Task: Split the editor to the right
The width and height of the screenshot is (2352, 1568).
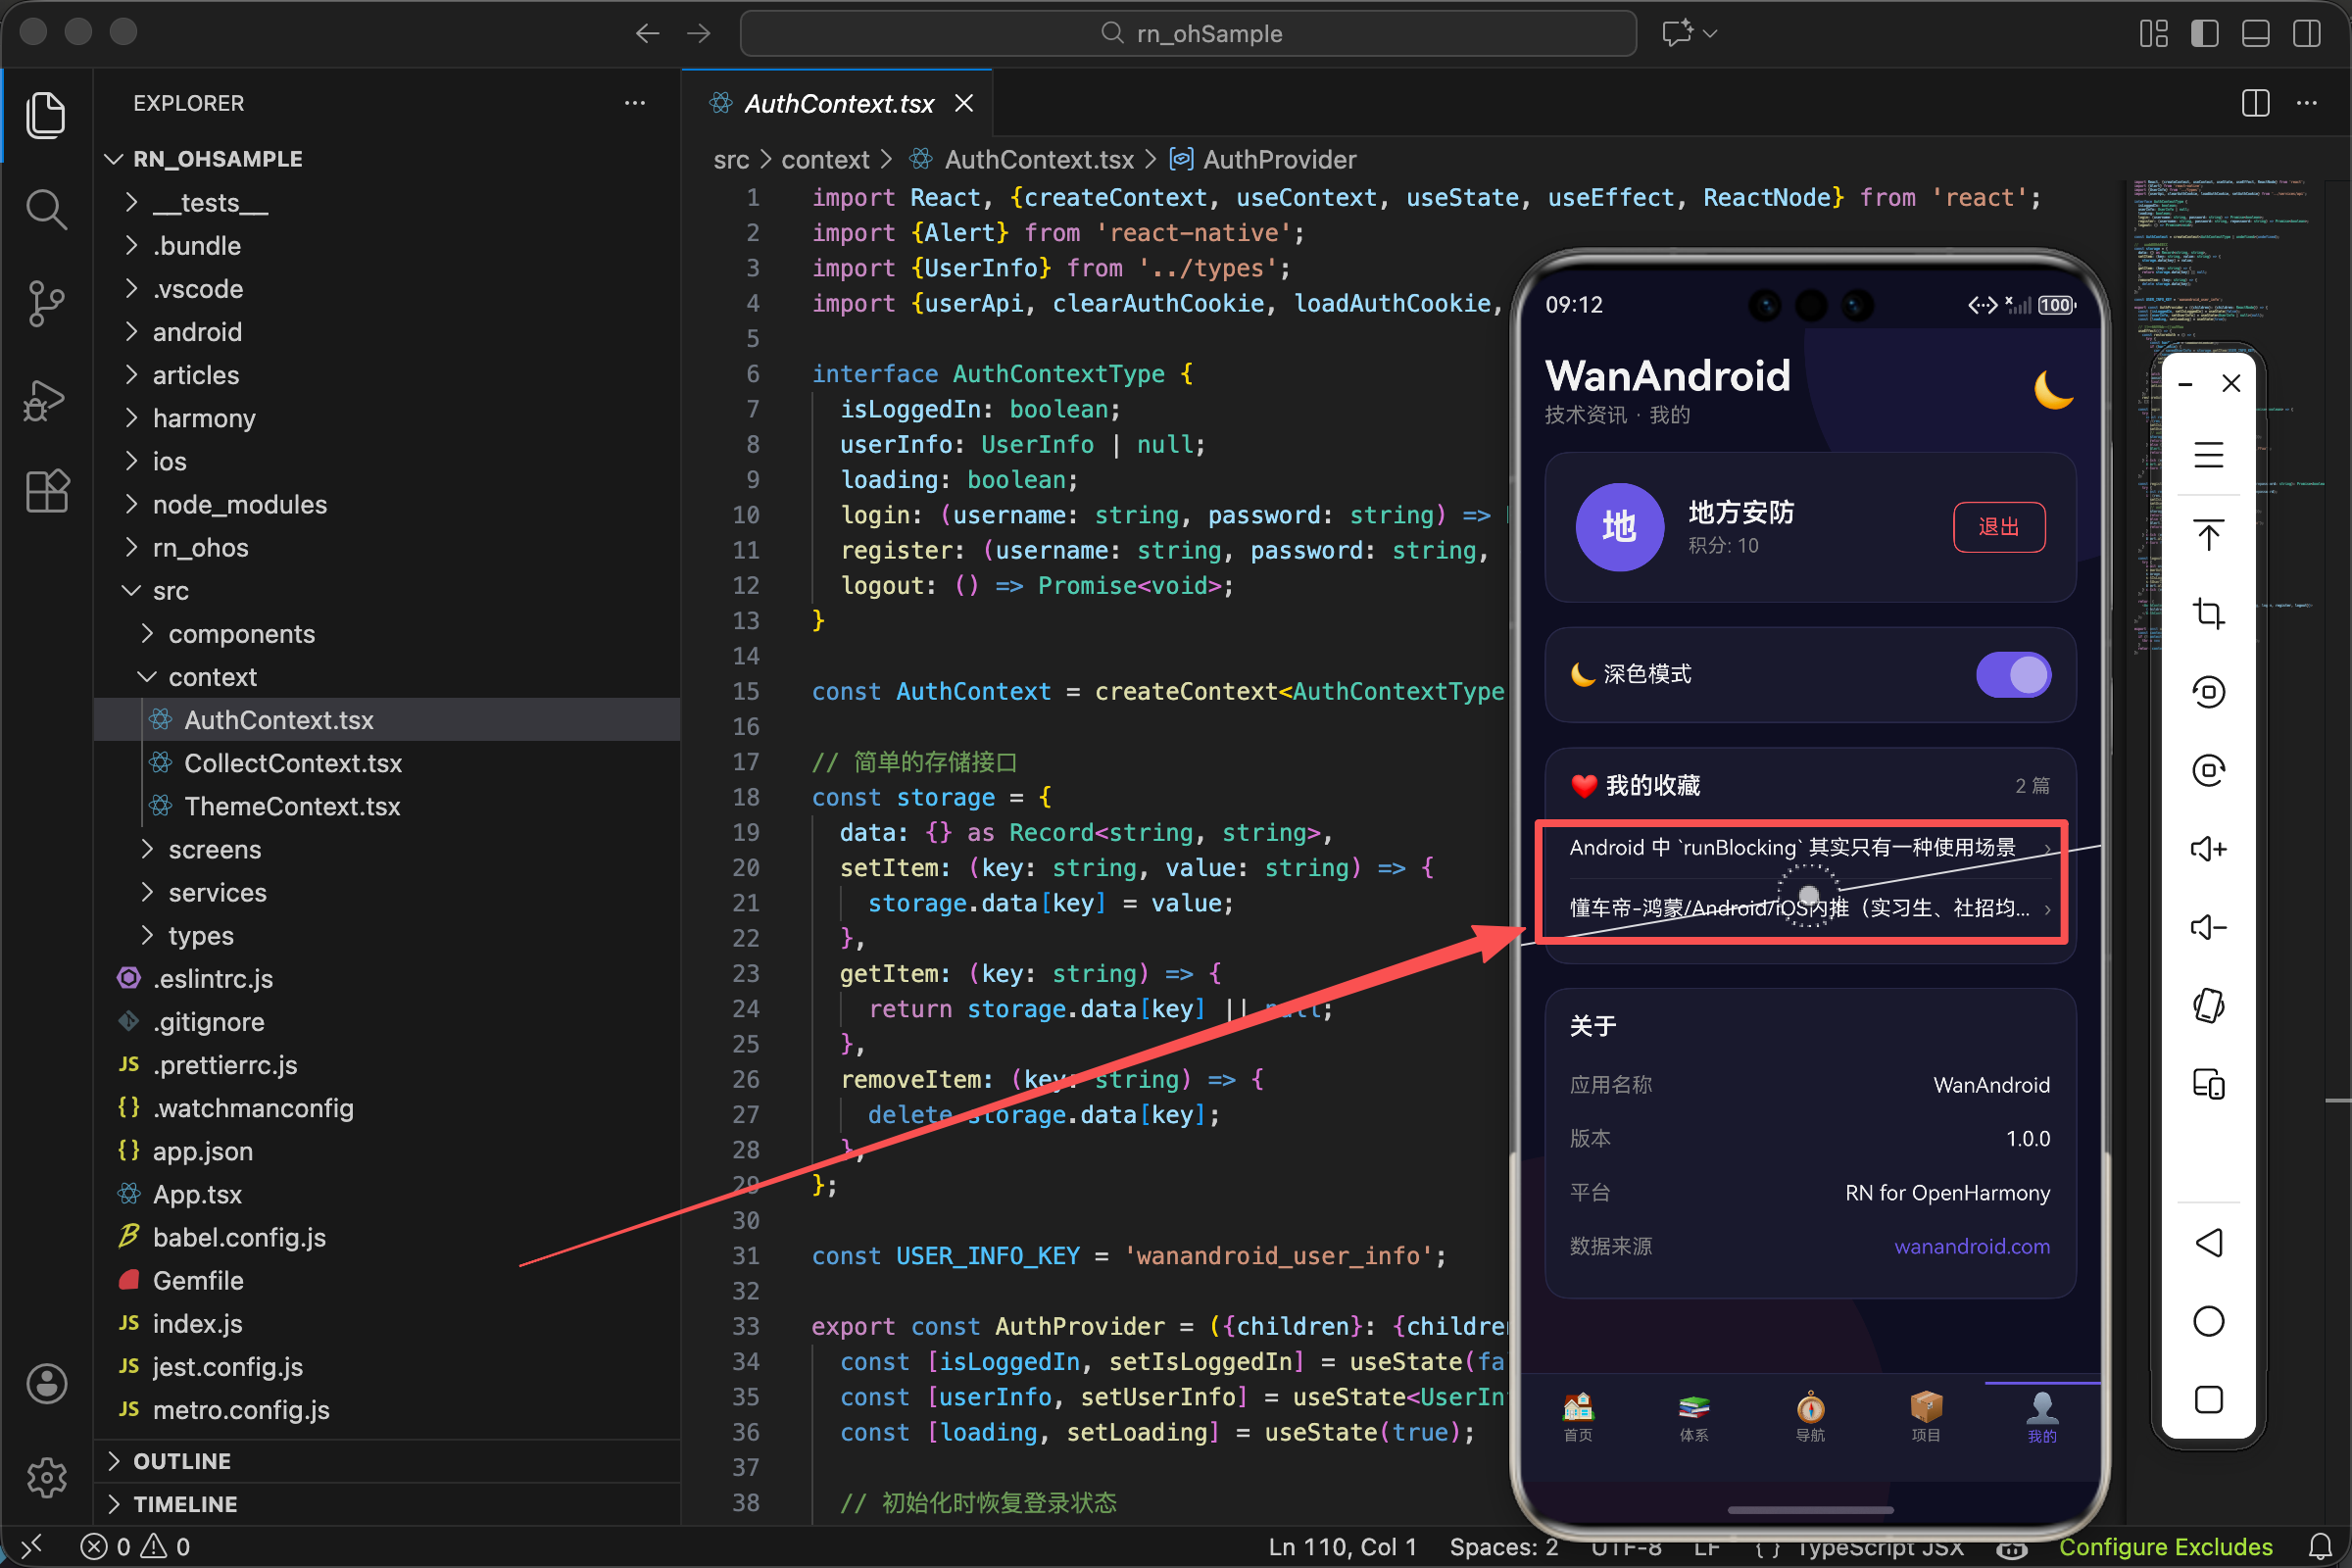Action: [x=2255, y=103]
